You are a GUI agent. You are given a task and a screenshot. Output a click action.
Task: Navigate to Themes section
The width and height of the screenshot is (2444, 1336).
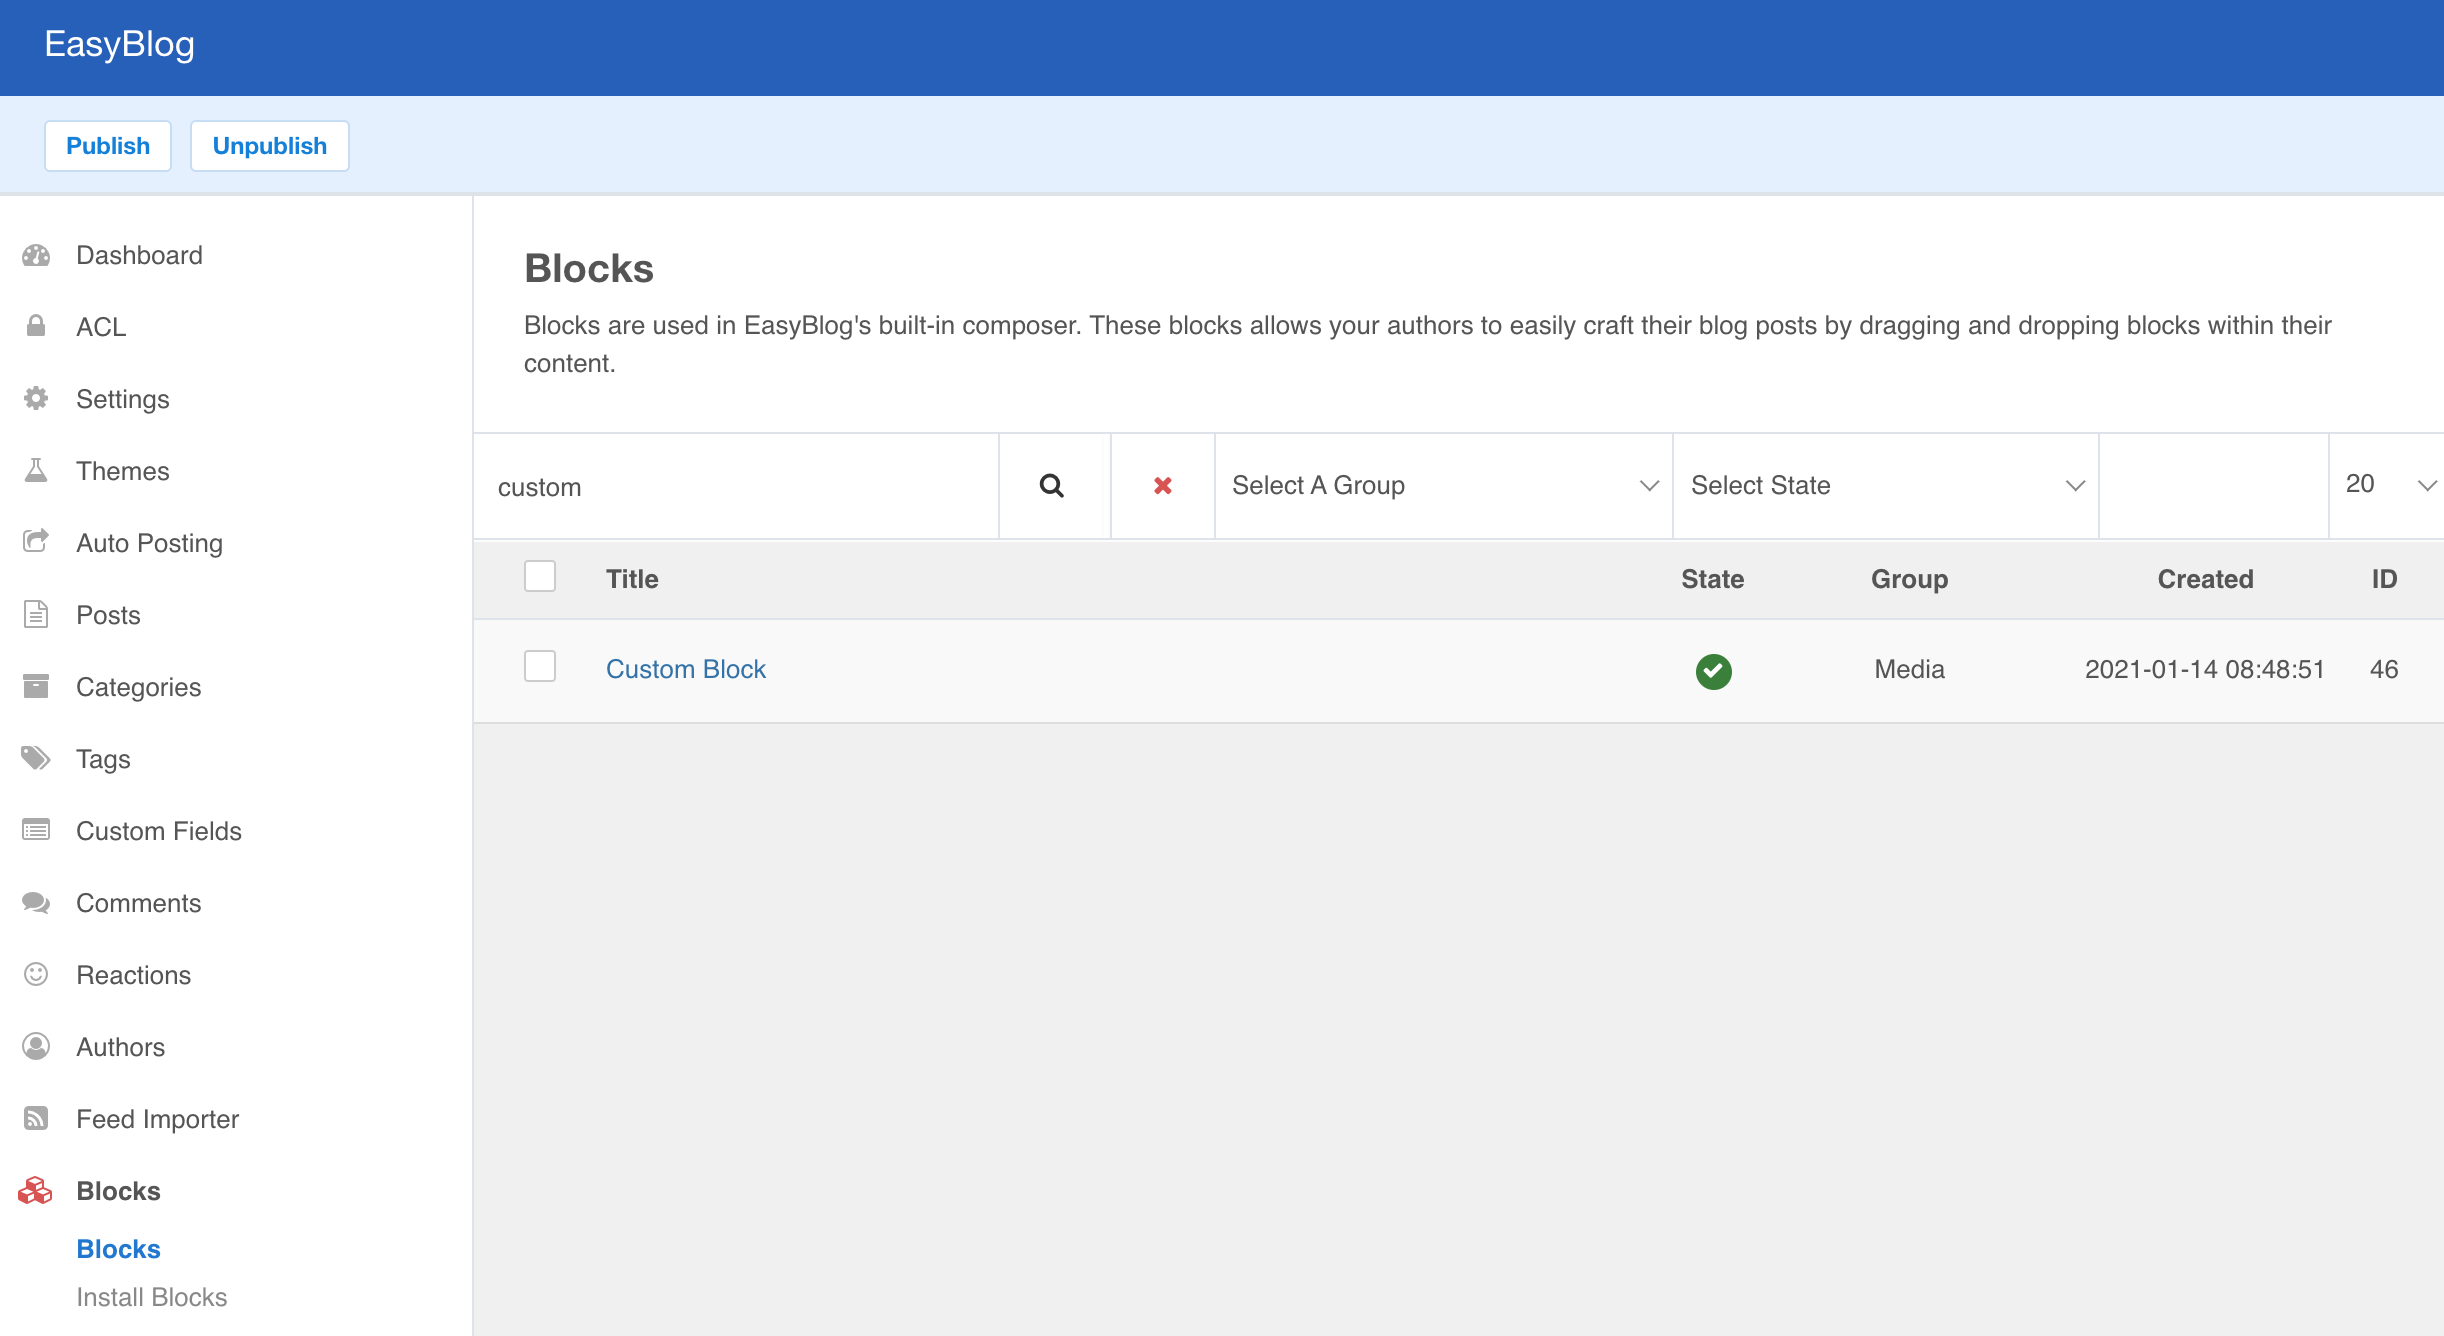(x=123, y=471)
